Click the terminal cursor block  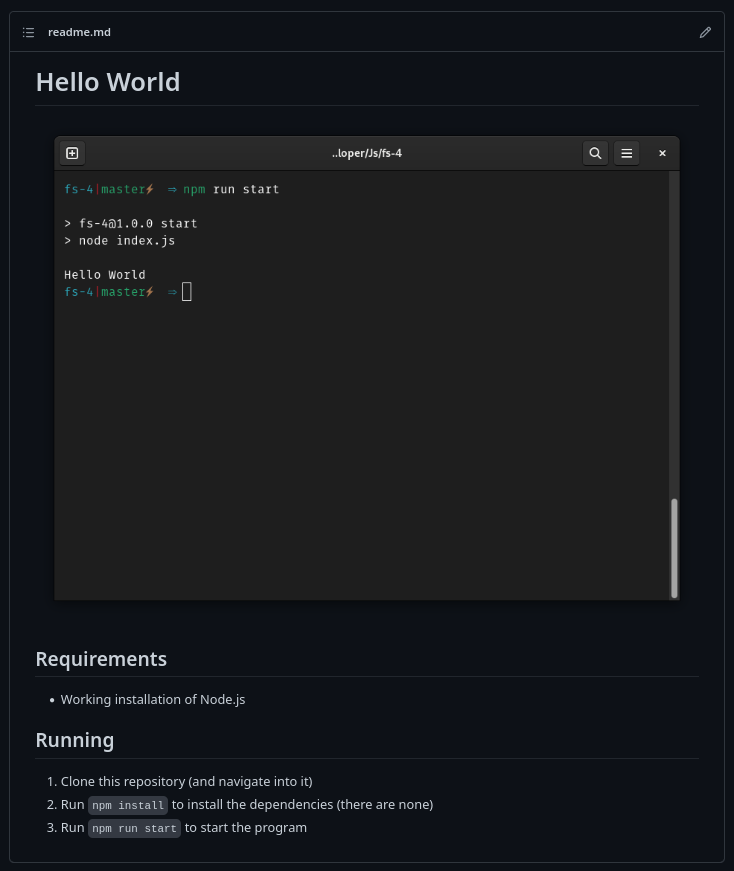point(187,292)
